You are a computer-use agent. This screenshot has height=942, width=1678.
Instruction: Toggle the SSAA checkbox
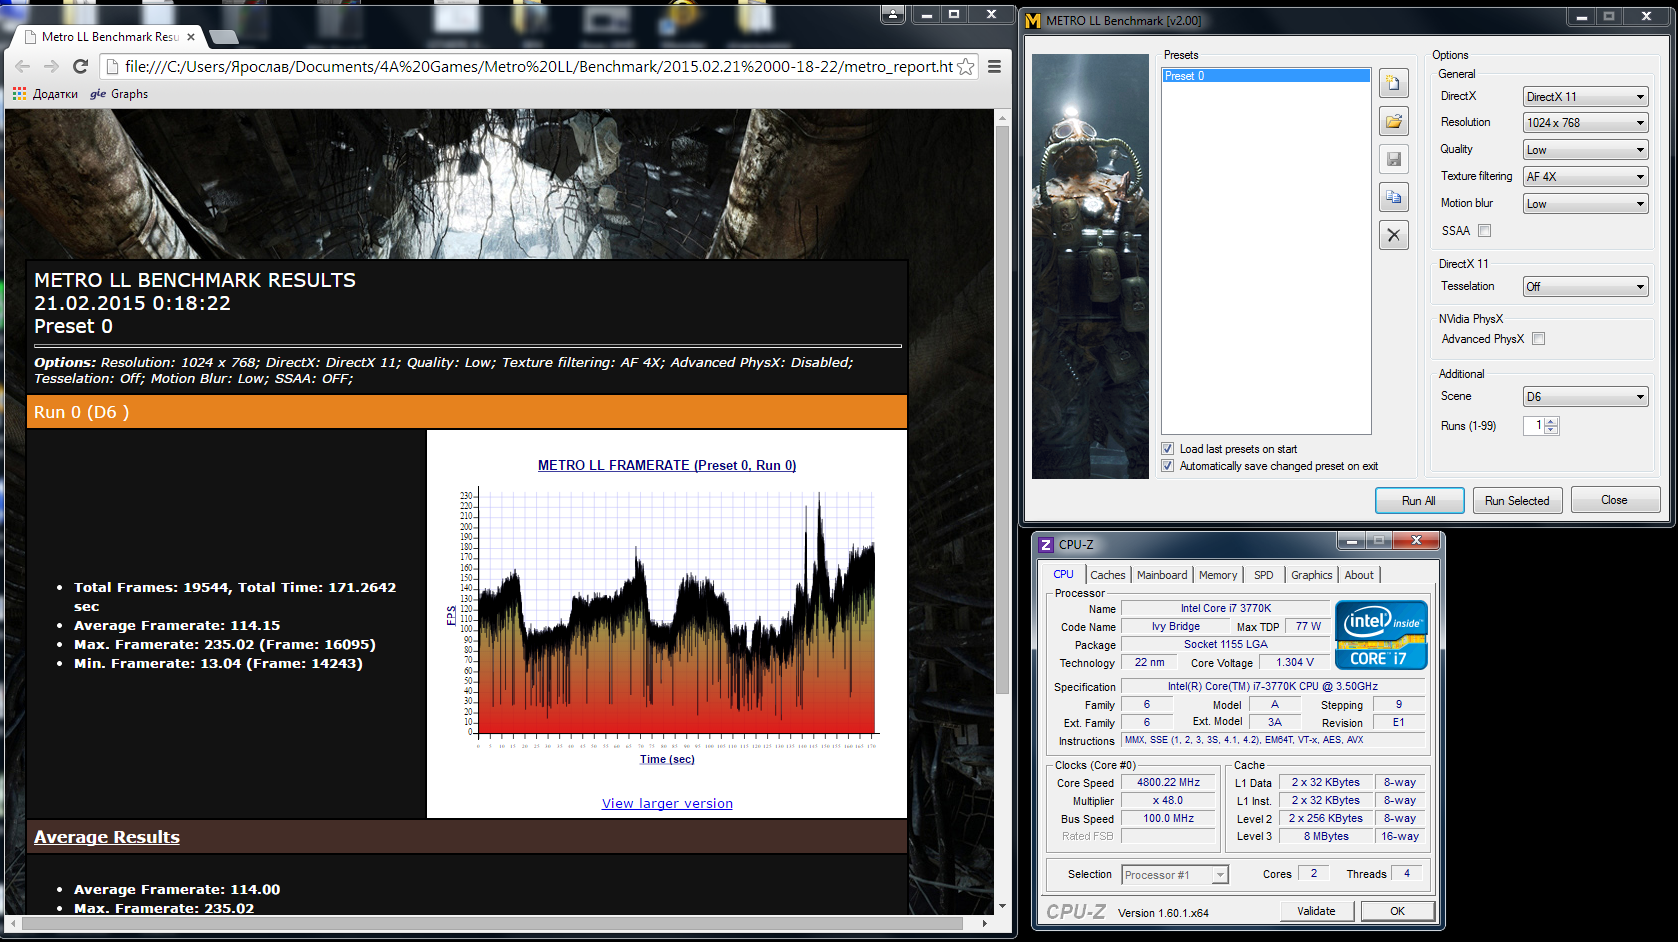[x=1485, y=231]
